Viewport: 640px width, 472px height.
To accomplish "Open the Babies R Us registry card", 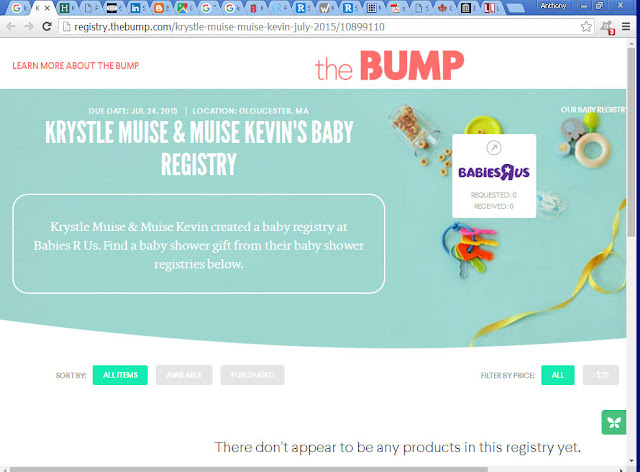I will click(x=494, y=176).
